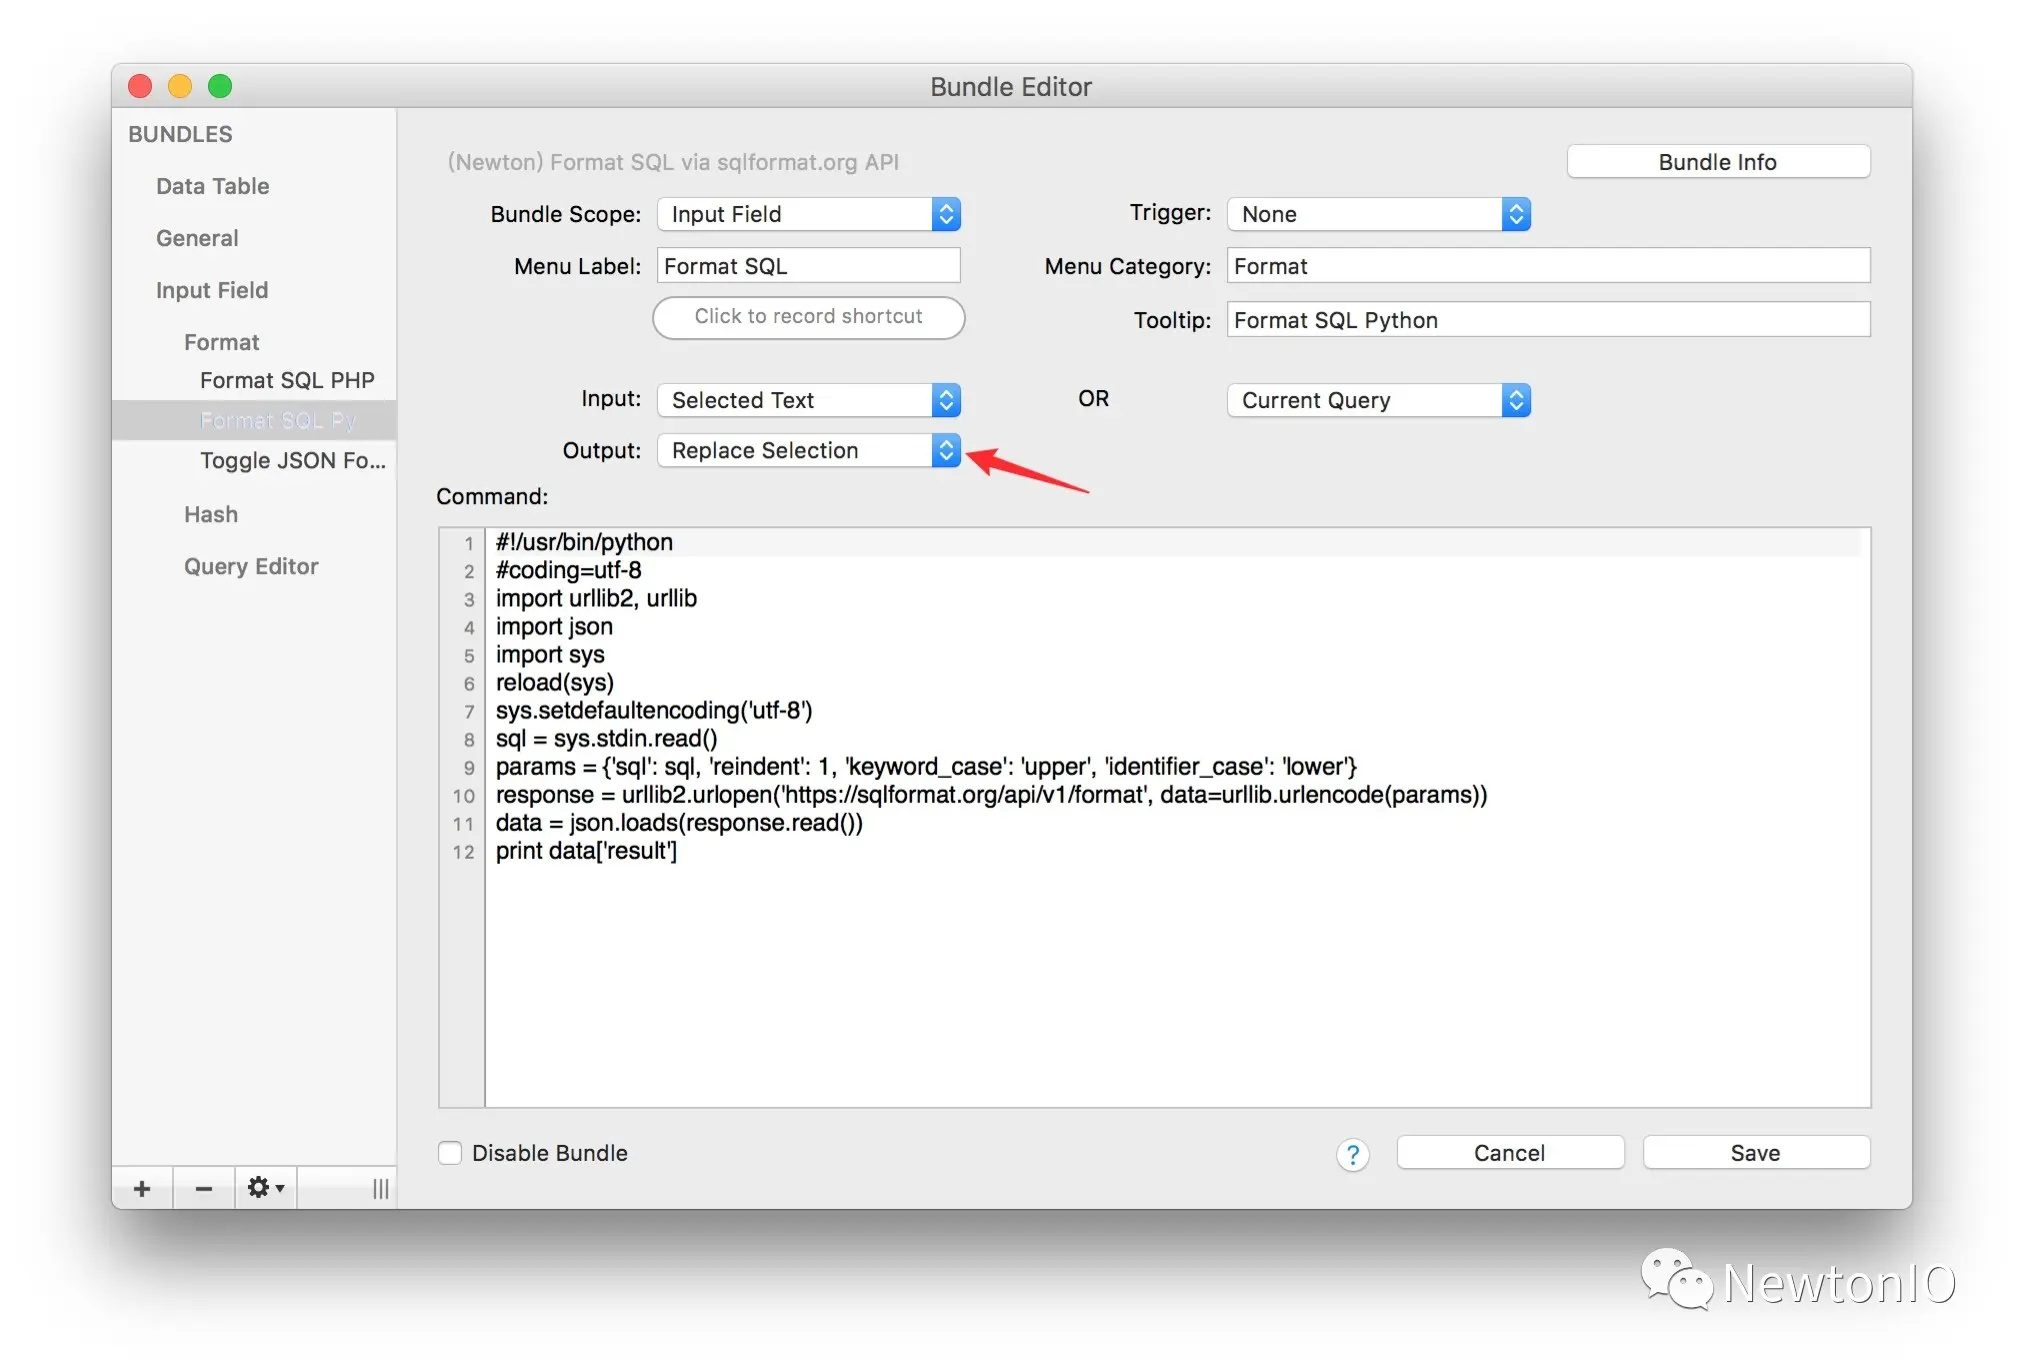This screenshot has width=2024, height=1369.
Task: Select the Format SQL PHP bundle
Action: point(287,380)
